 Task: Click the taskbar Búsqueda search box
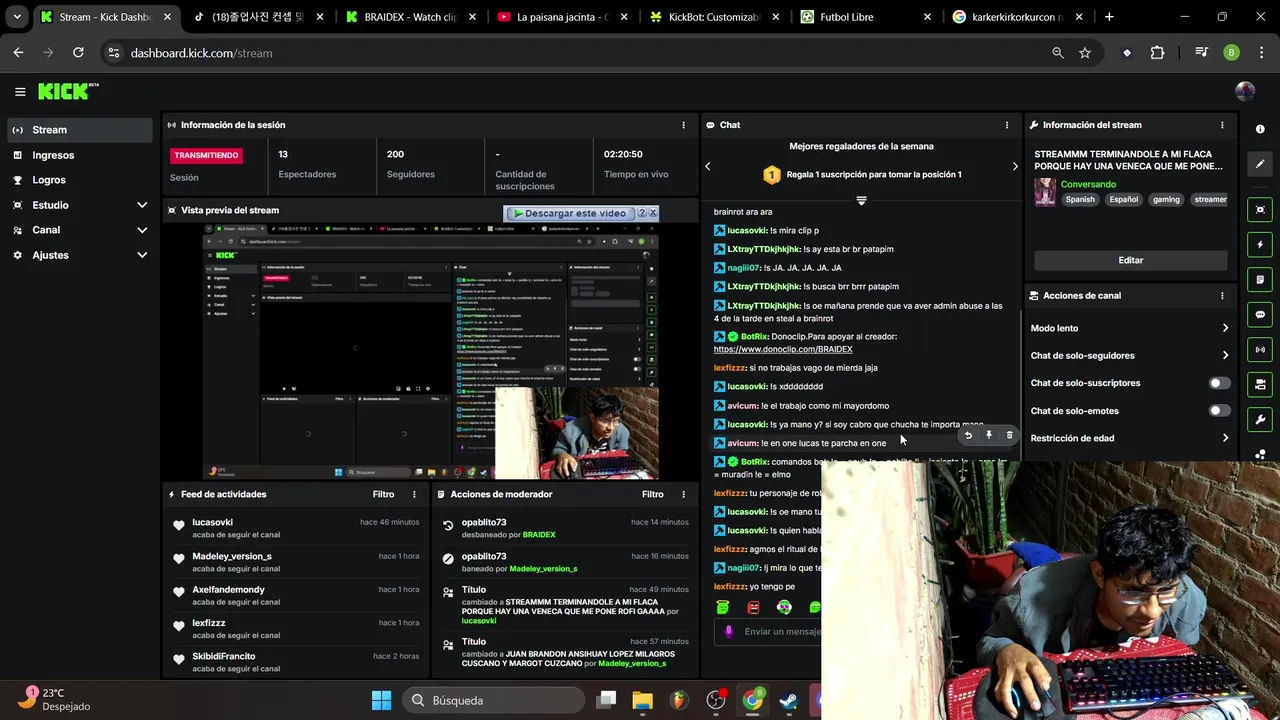click(x=493, y=700)
